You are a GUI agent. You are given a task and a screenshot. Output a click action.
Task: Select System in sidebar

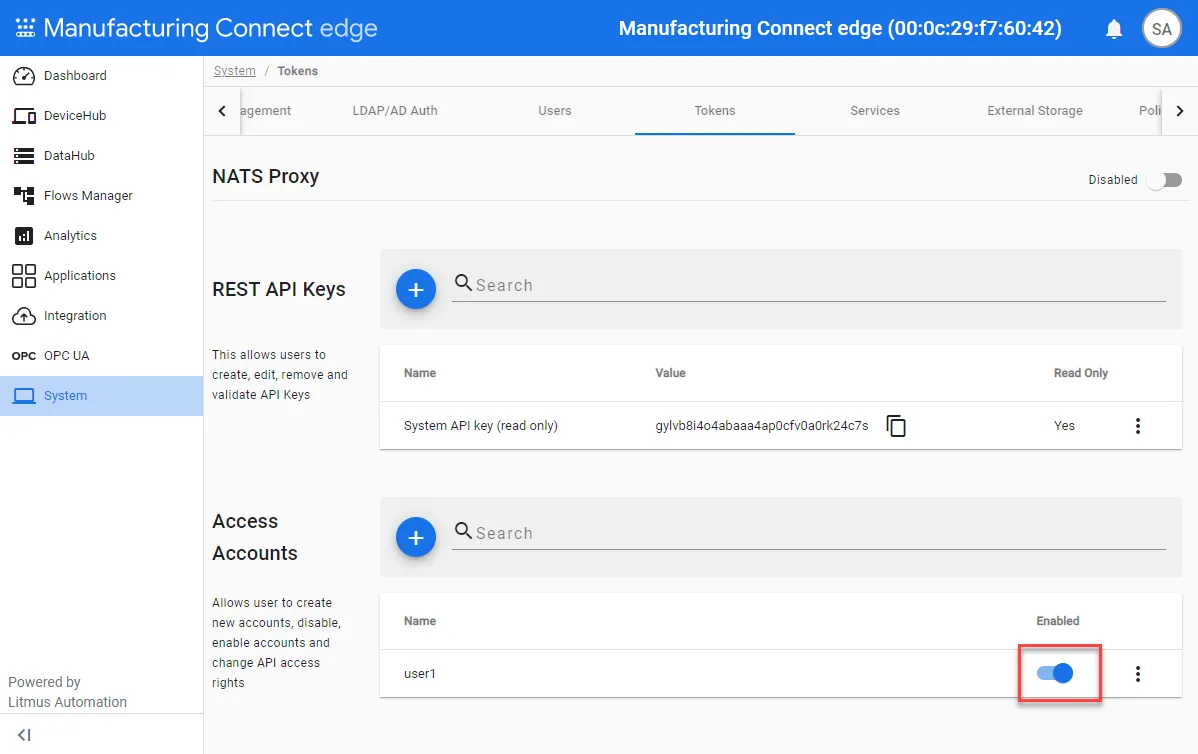[x=102, y=396]
